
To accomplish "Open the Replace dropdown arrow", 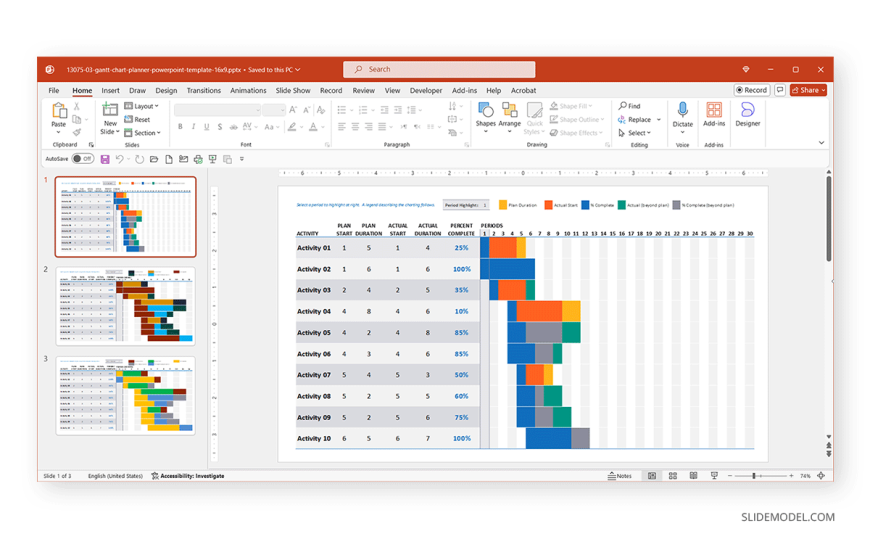I will click(x=659, y=119).
